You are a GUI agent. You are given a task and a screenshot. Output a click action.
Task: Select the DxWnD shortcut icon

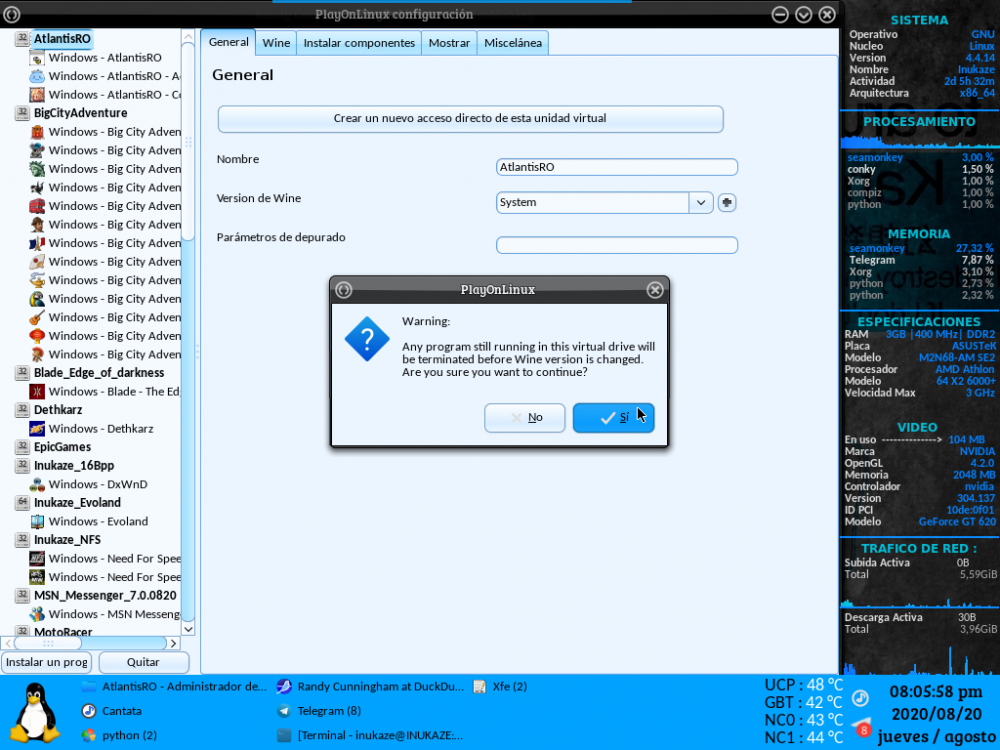pos(37,485)
